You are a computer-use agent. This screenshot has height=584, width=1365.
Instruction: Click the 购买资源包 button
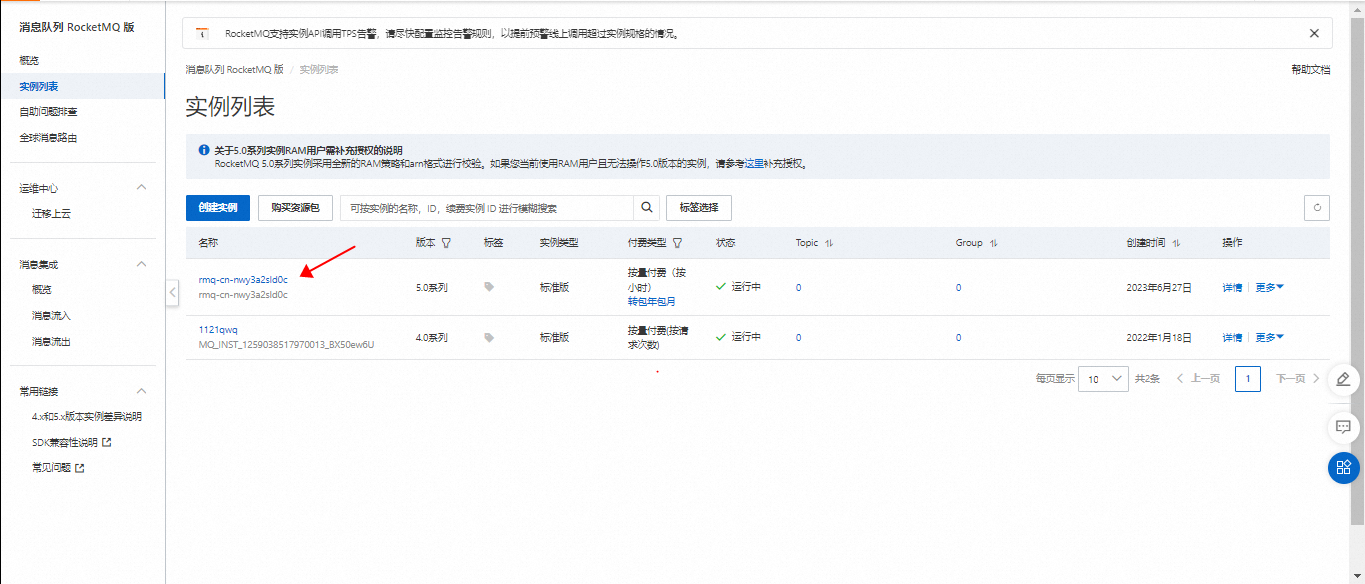tap(295, 208)
